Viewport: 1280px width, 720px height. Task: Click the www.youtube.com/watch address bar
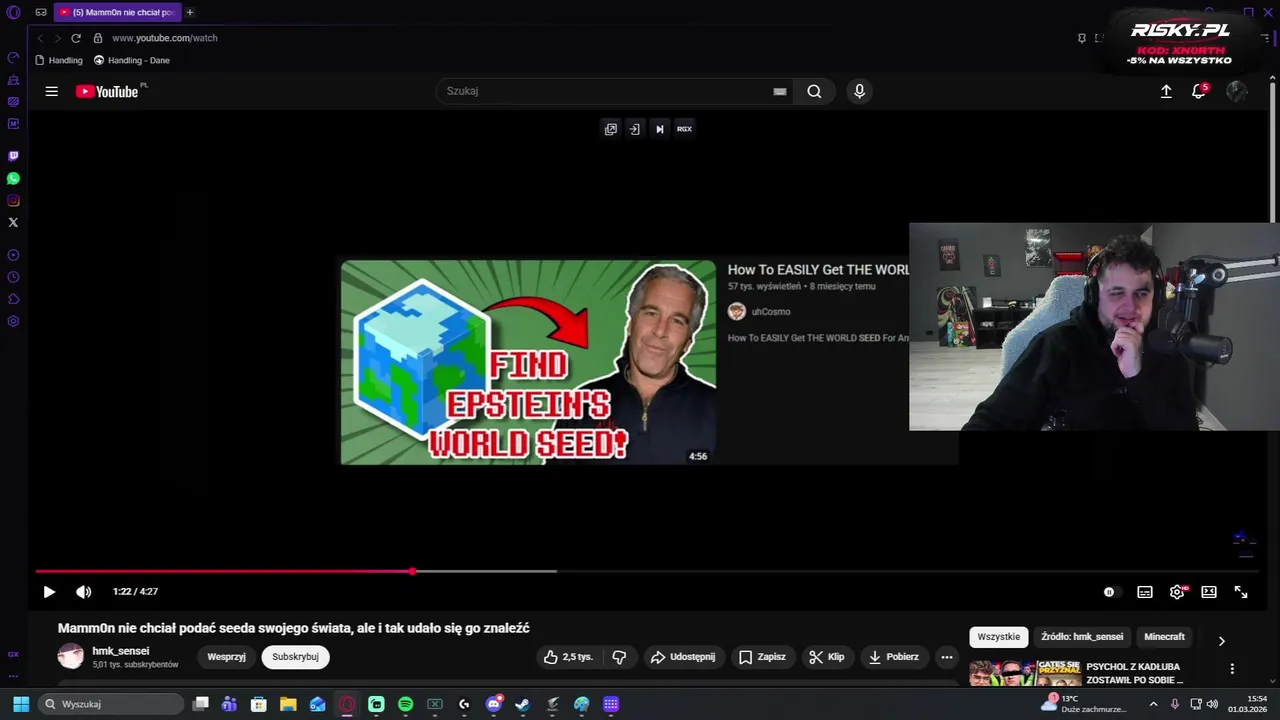(x=165, y=38)
